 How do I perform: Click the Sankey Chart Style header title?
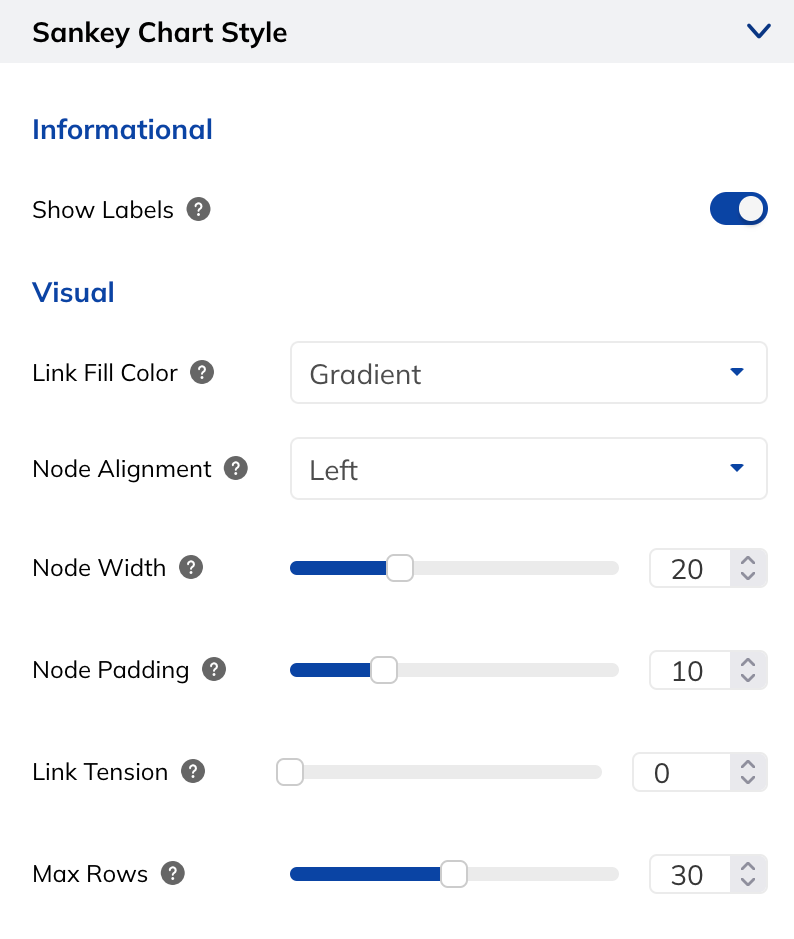[160, 32]
